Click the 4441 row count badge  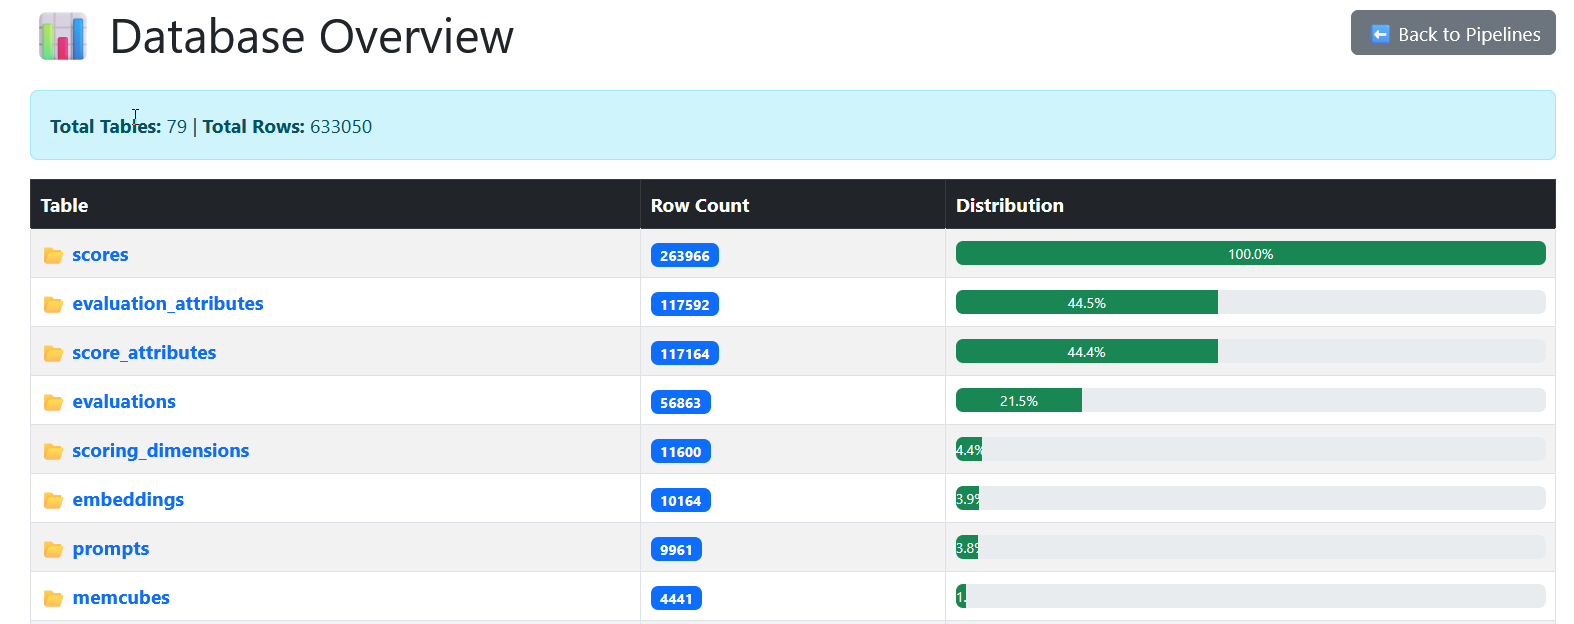[677, 599]
